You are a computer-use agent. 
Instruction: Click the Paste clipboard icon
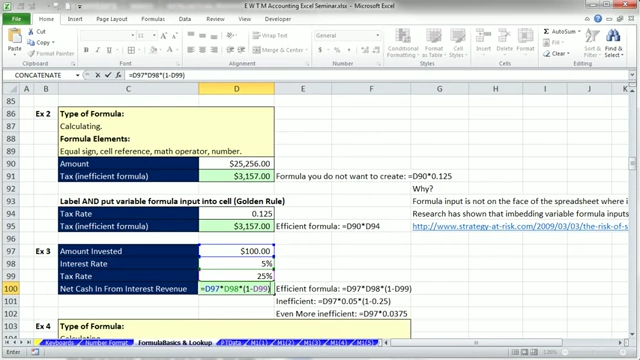15,37
